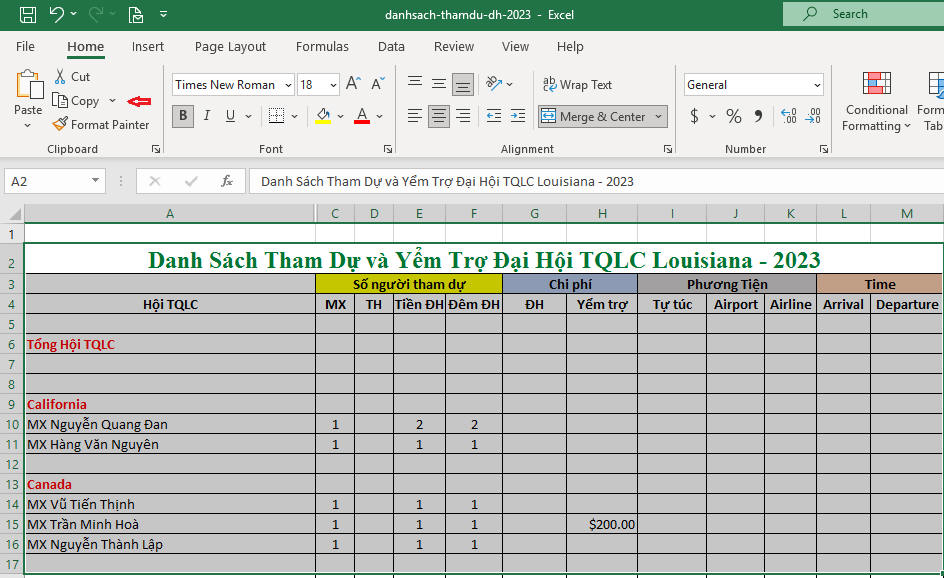Toggle Bold formatting

pos(182,116)
